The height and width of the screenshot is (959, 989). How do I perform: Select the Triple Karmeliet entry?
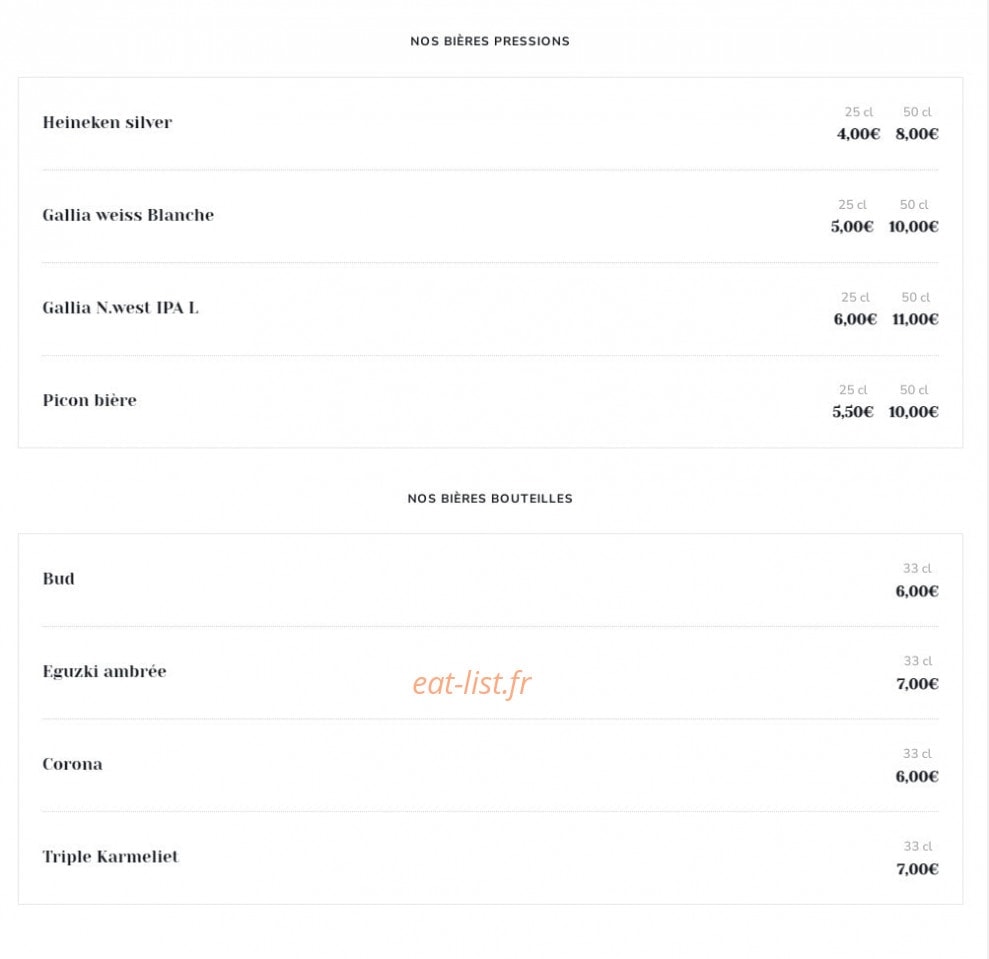(110, 857)
